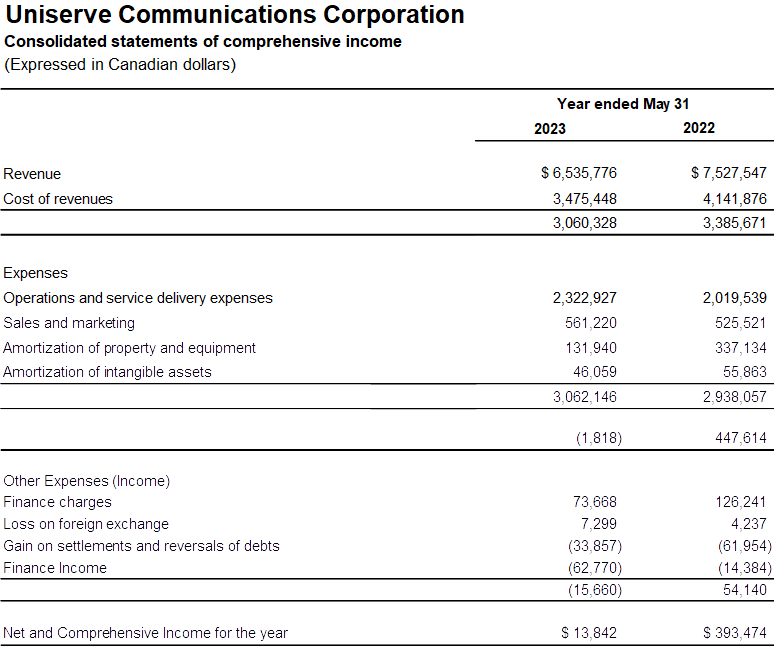Click Amortization of property and equipment label
The width and height of the screenshot is (774, 646).
[130, 348]
